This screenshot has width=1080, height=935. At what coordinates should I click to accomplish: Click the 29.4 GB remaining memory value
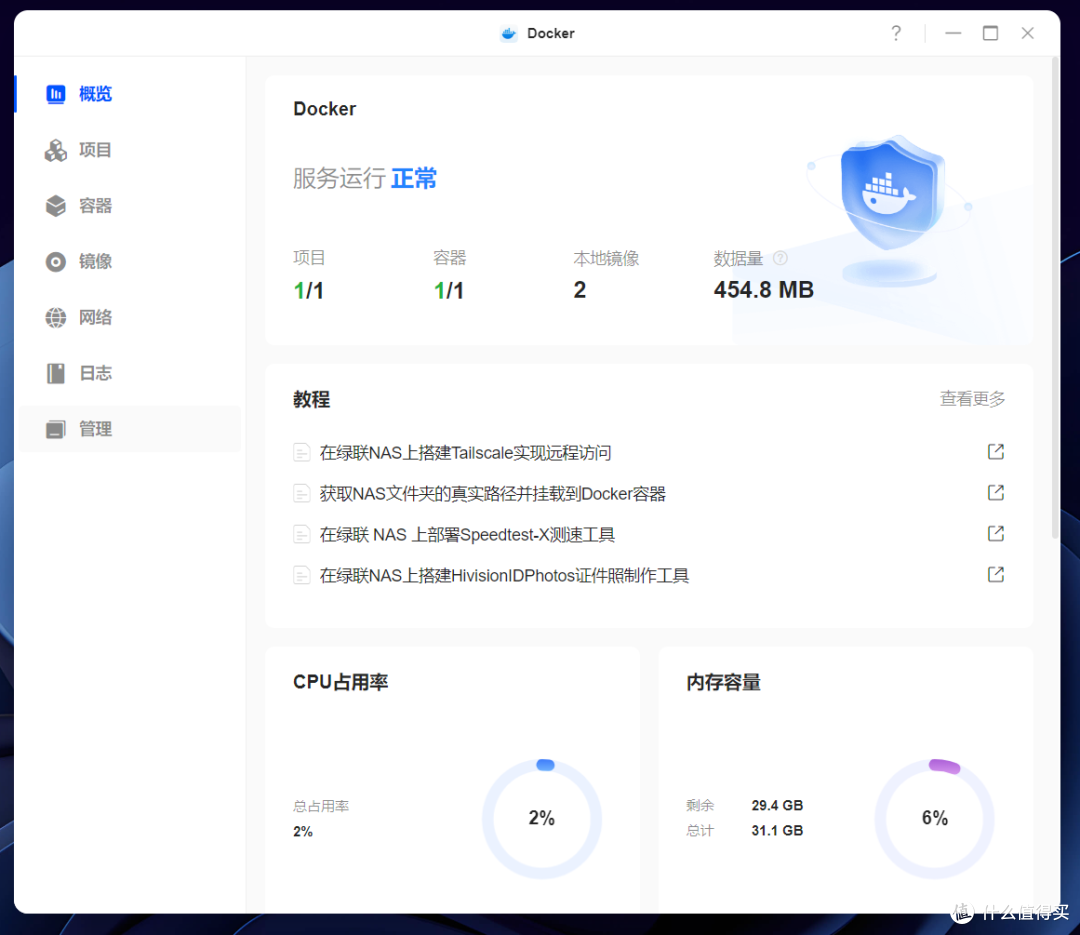(x=777, y=805)
